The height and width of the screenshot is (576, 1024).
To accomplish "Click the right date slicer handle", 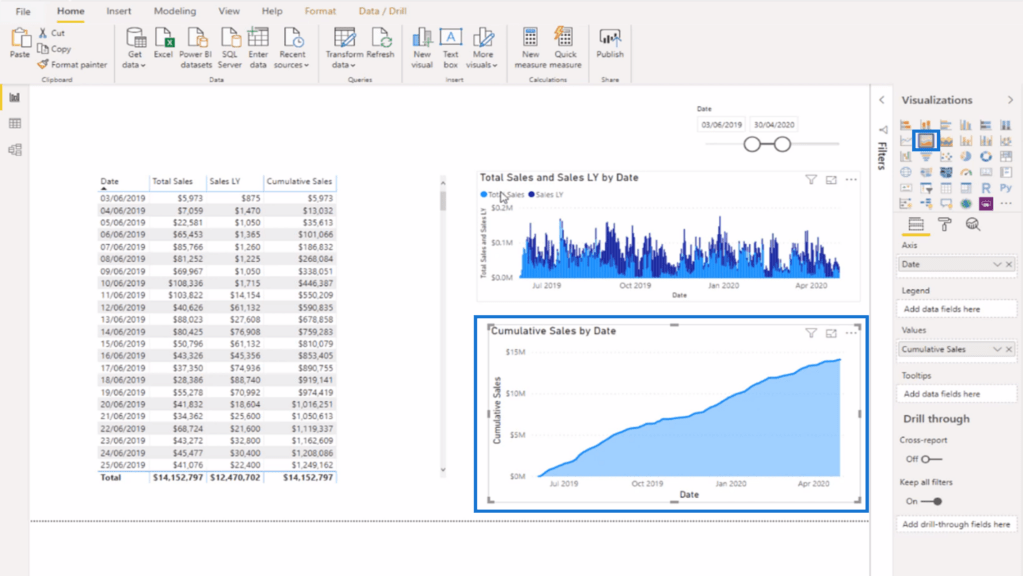I will point(782,144).
